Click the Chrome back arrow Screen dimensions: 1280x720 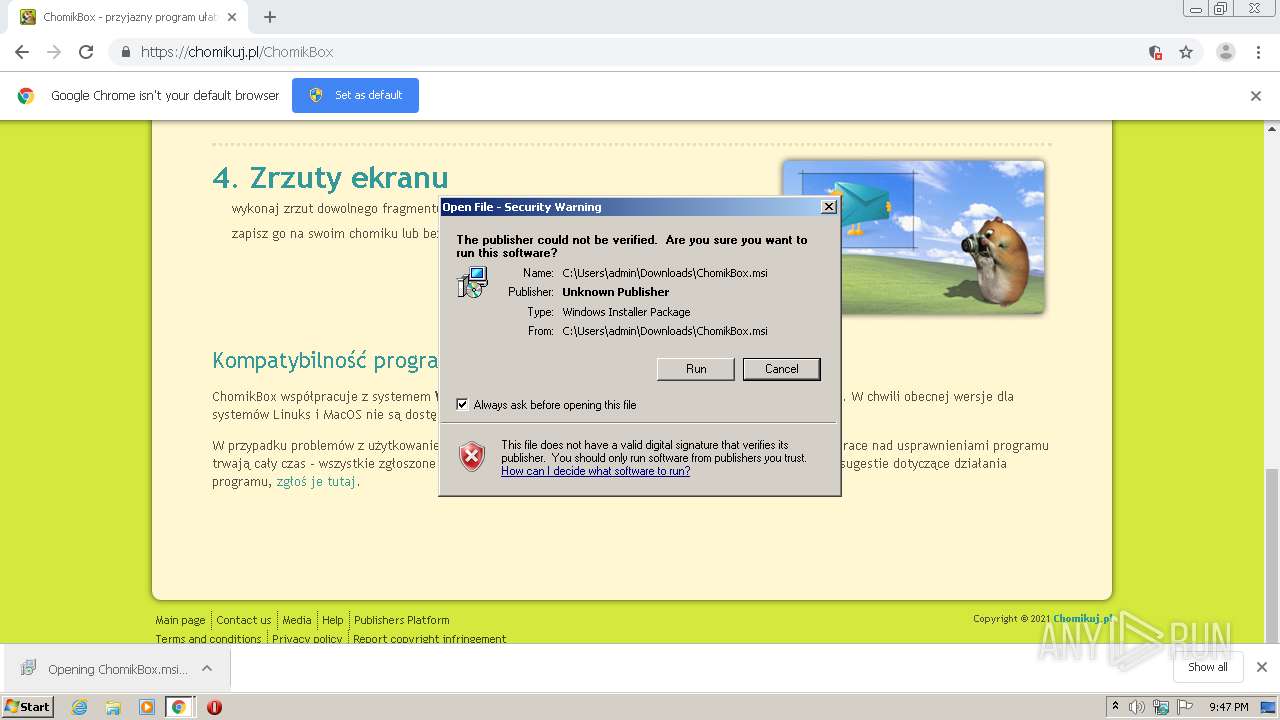(22, 52)
